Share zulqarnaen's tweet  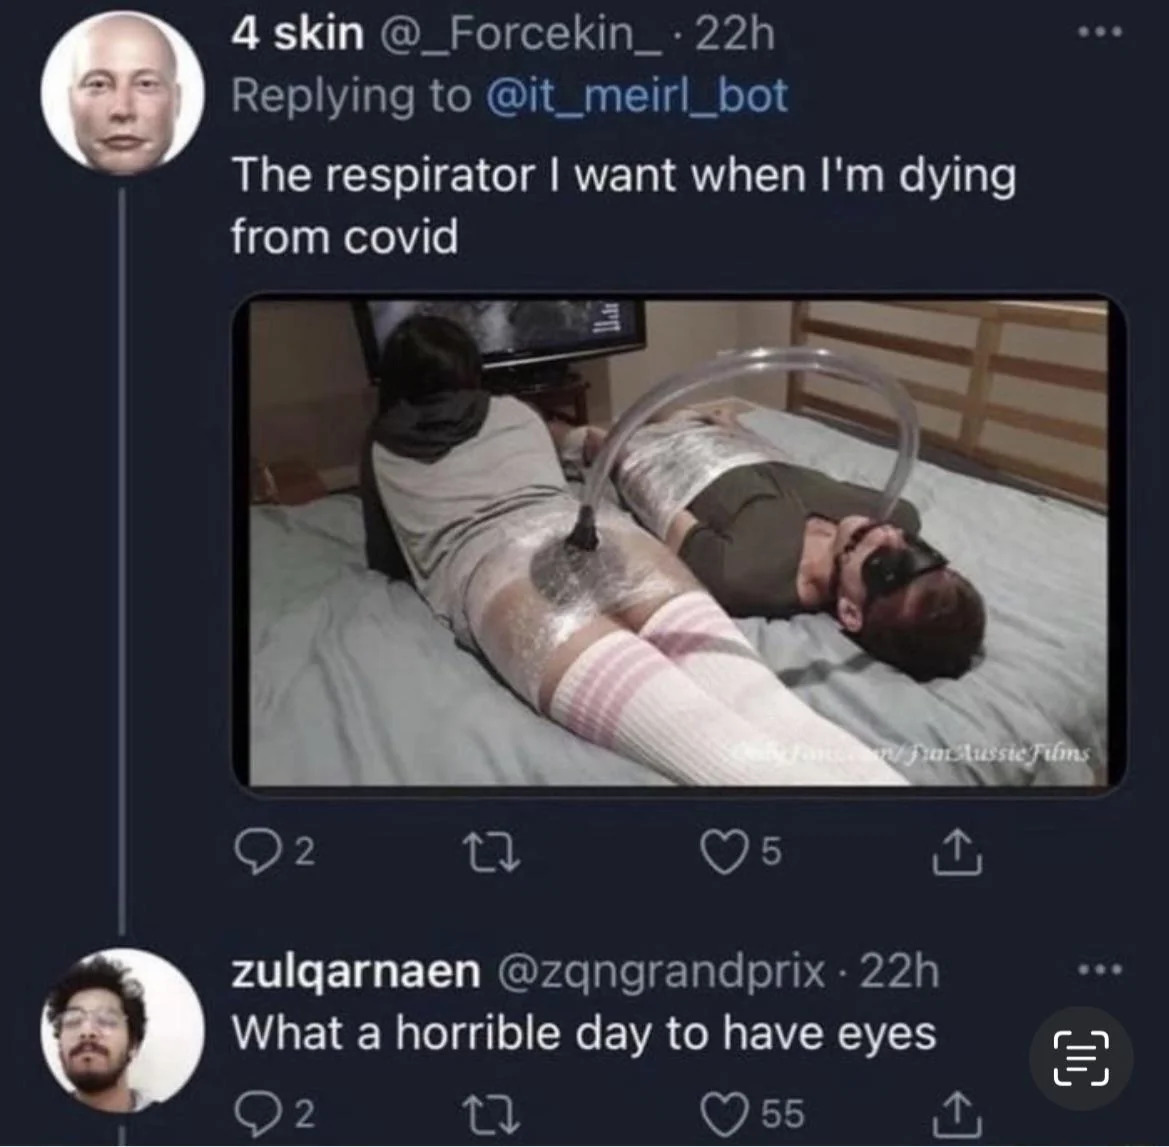(958, 1112)
